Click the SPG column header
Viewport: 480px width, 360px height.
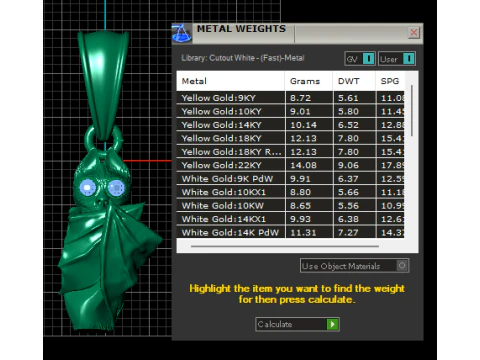pos(390,81)
